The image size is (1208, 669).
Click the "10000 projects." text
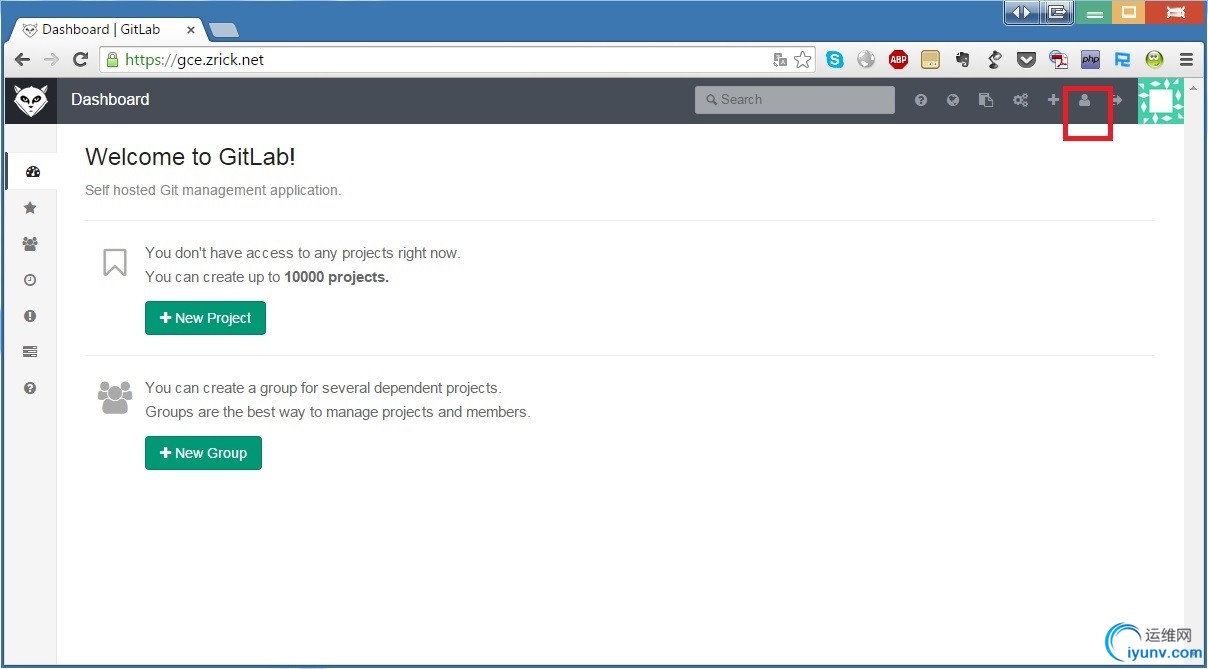pos(337,277)
